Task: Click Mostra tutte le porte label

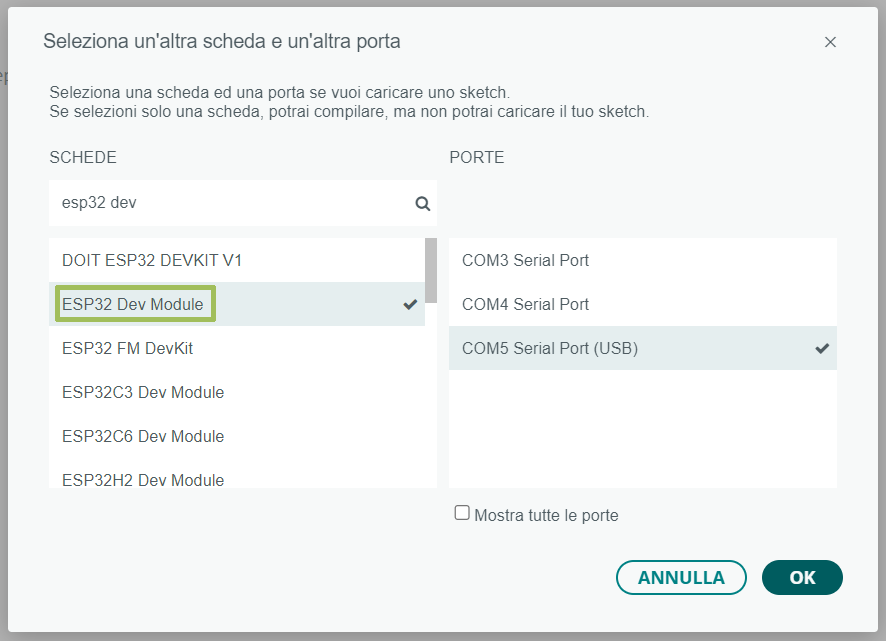Action: pos(546,516)
